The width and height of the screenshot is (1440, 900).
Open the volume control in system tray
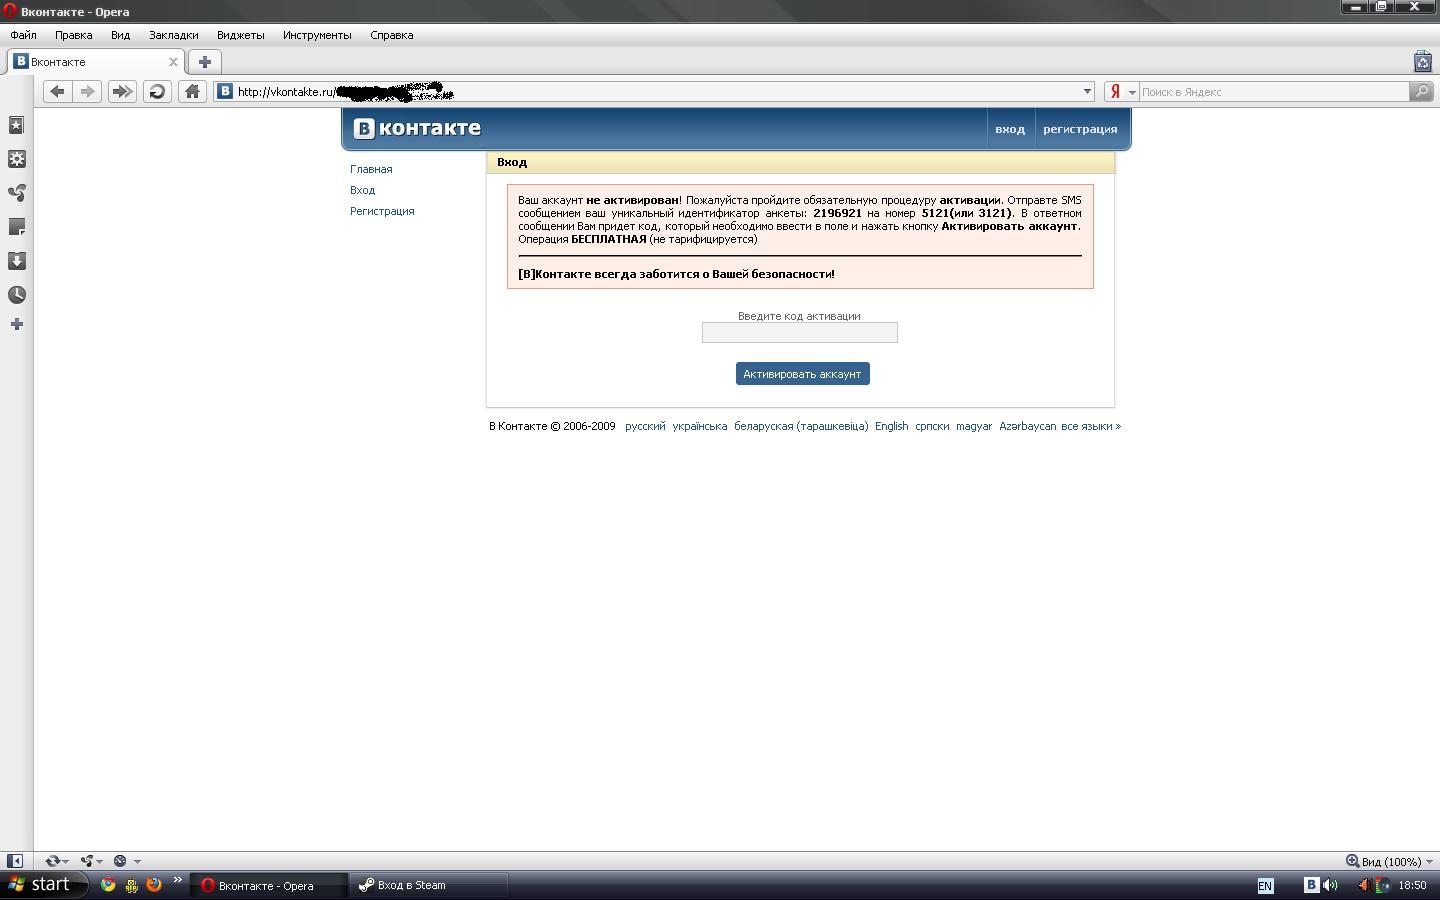1330,885
